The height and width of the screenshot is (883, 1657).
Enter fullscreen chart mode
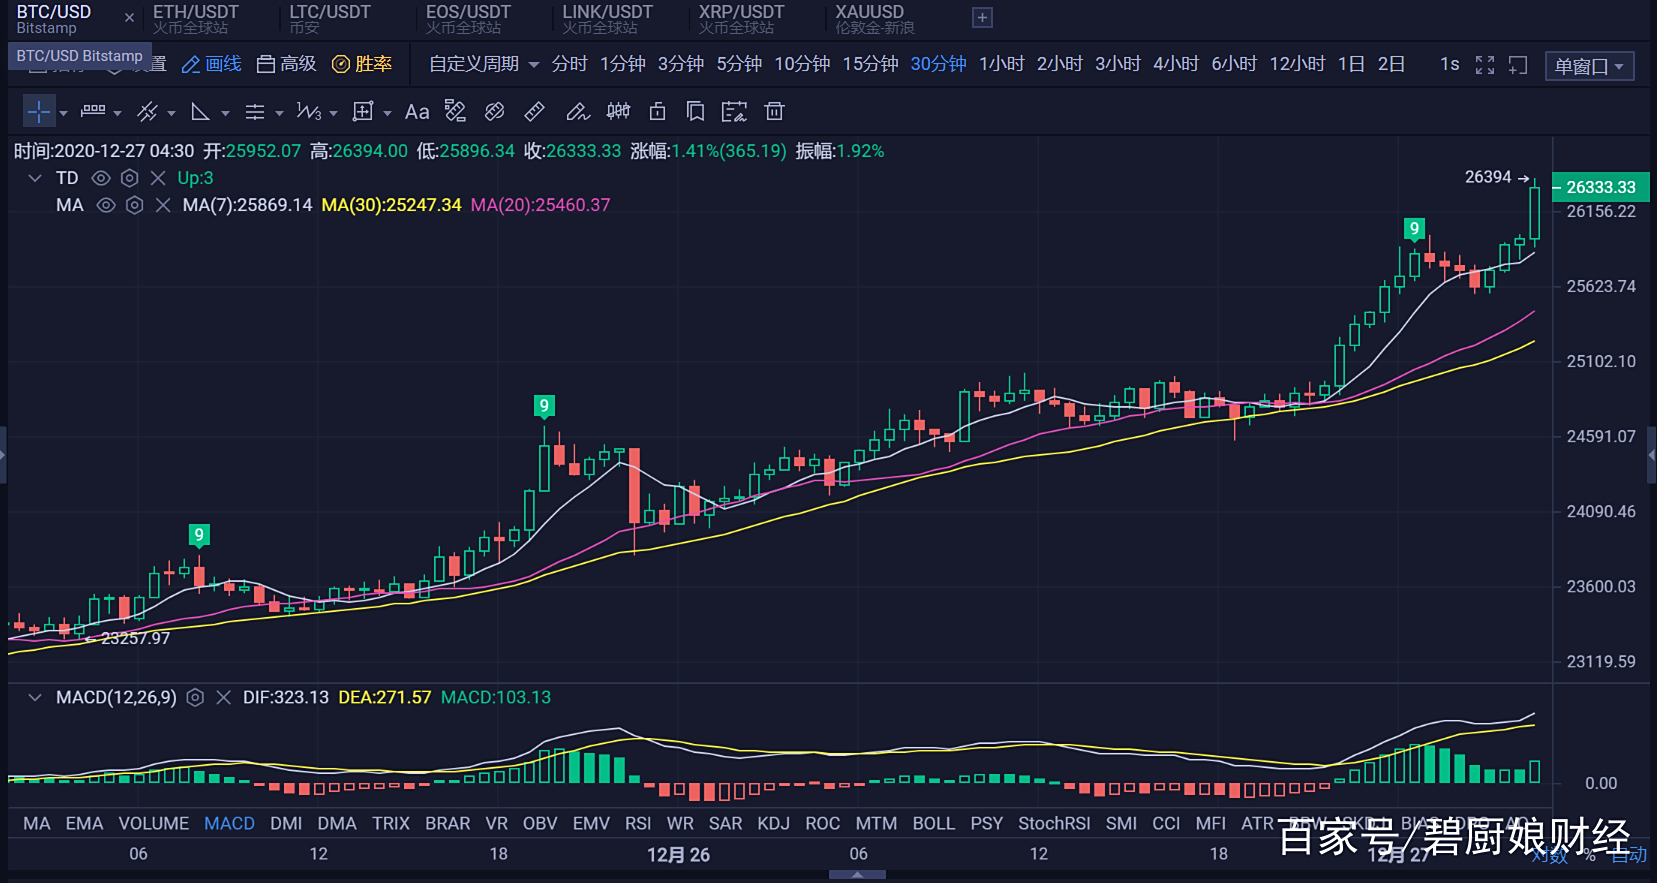1485,65
